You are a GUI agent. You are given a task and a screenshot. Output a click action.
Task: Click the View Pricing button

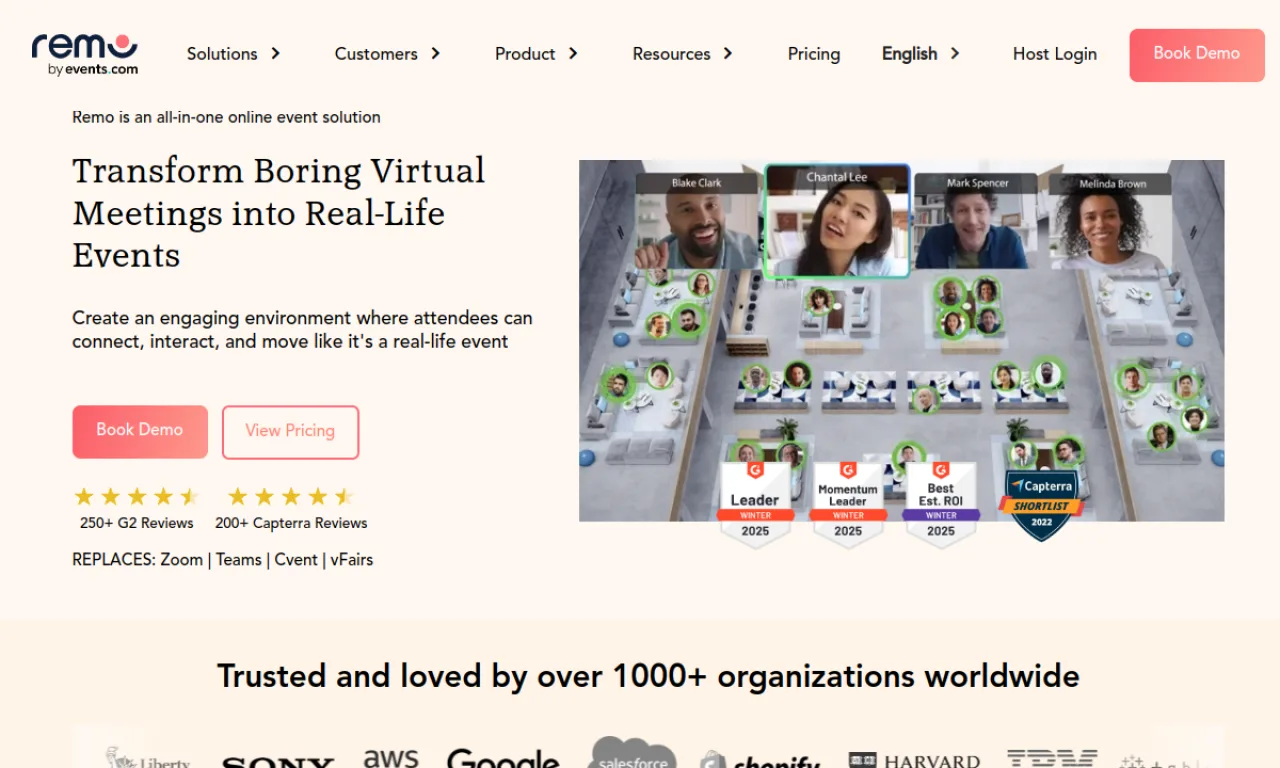pos(290,432)
